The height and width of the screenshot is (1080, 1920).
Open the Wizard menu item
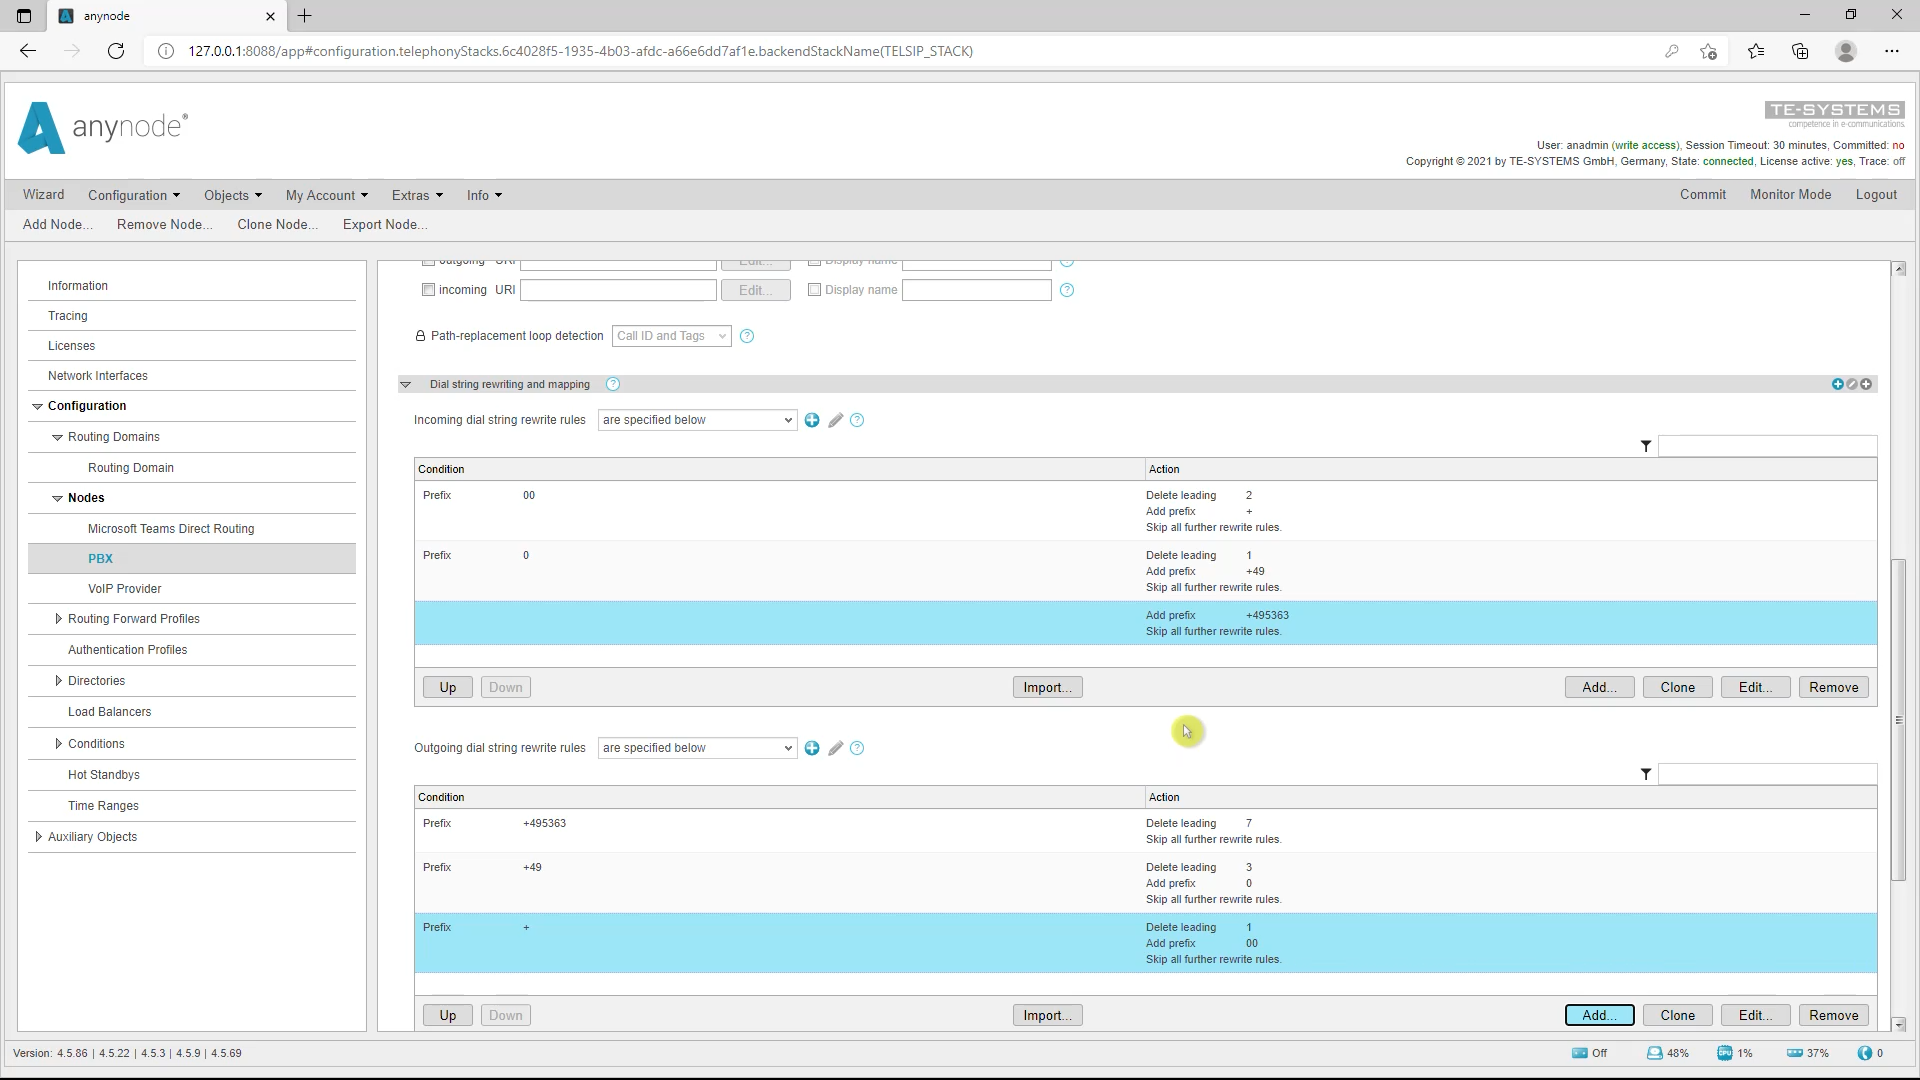coord(43,195)
